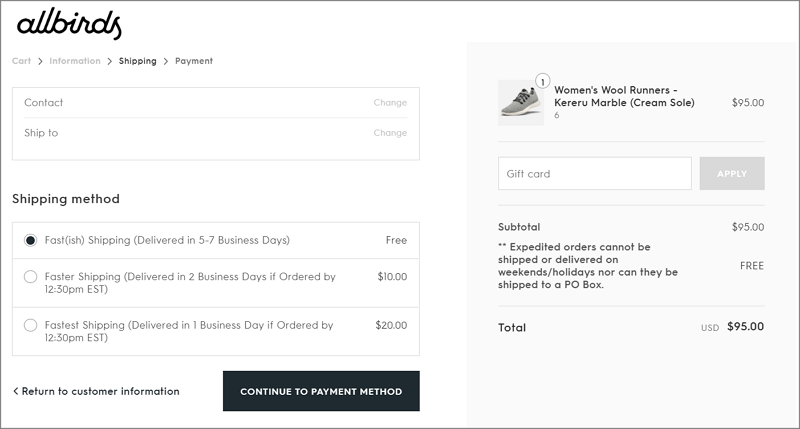Click the Wool Runners shoe thumbnail

click(521, 103)
